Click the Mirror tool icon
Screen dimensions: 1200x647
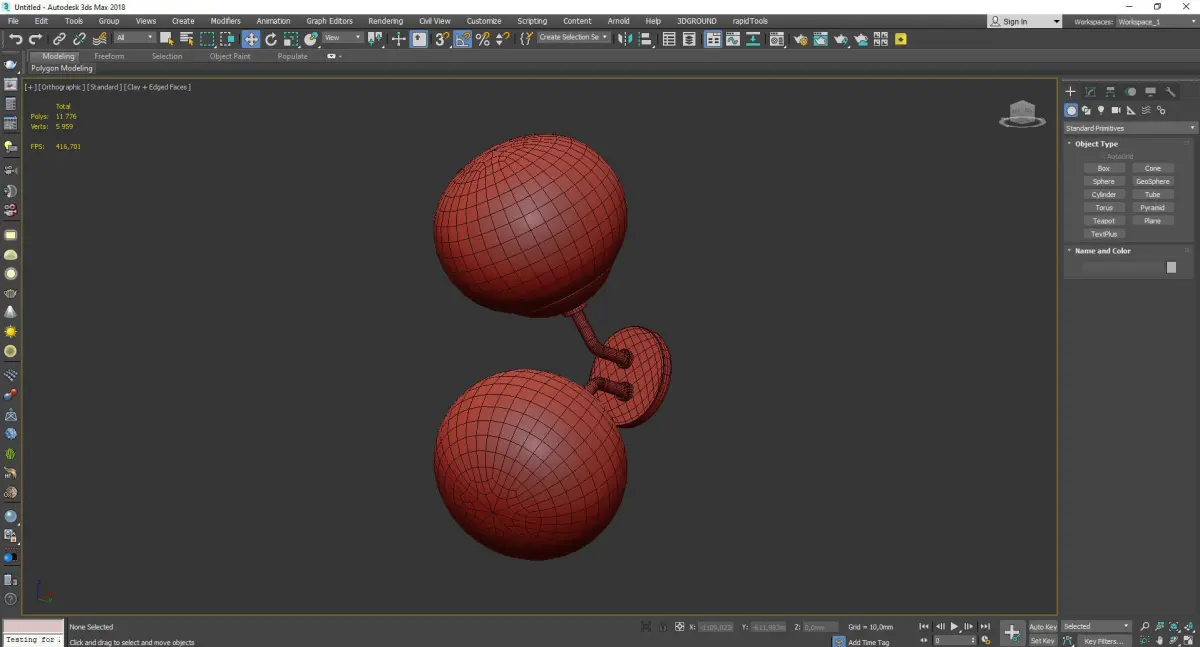tap(624, 39)
